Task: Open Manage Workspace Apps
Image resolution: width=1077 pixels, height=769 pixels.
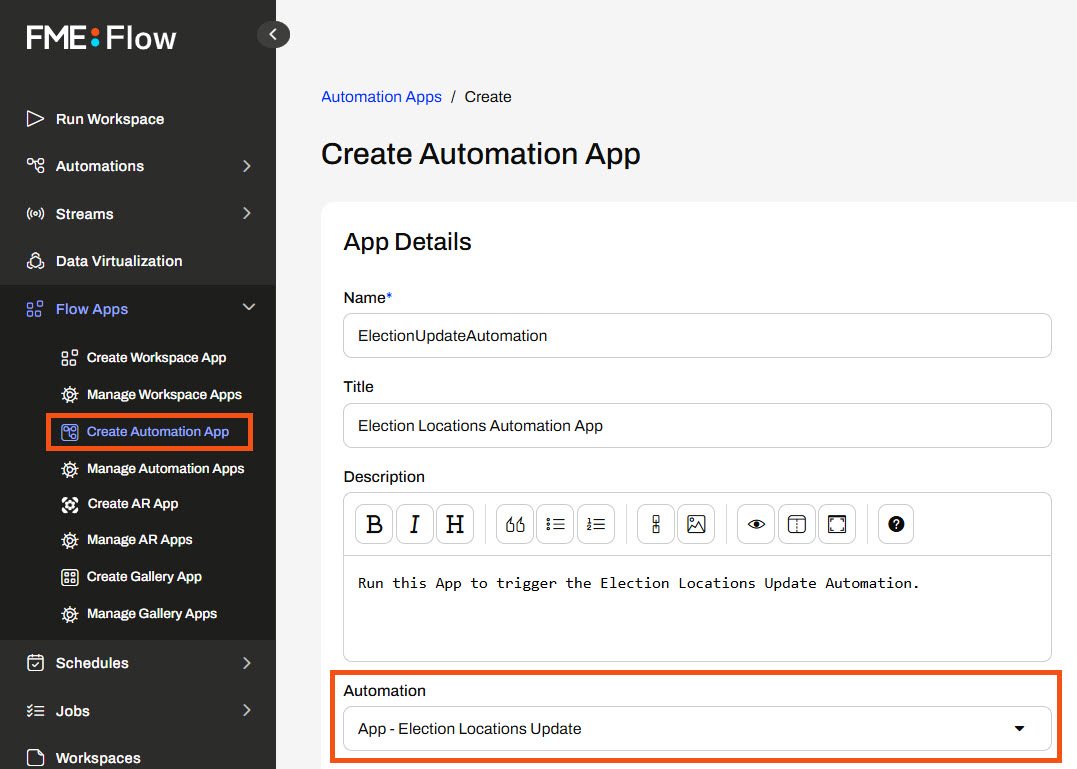Action: click(x=164, y=395)
